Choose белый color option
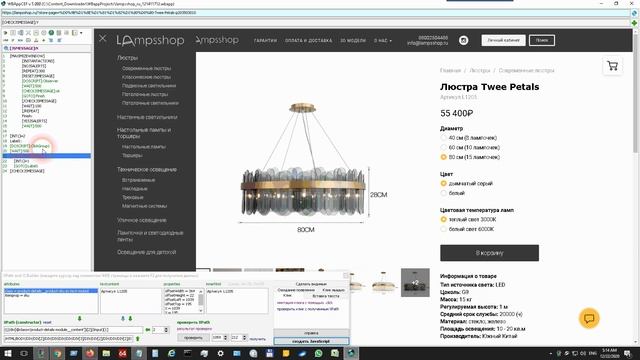640x360 pixels. pos(443,193)
